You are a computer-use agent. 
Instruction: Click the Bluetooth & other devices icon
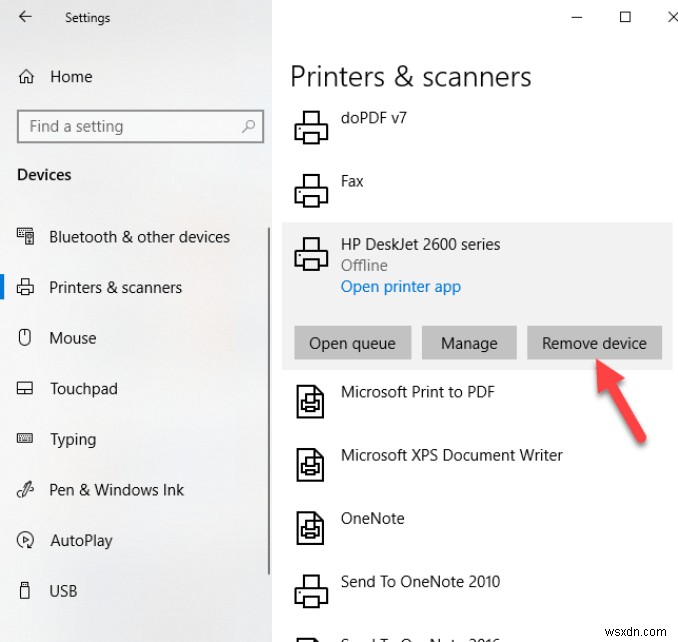pyautogui.click(x=26, y=236)
